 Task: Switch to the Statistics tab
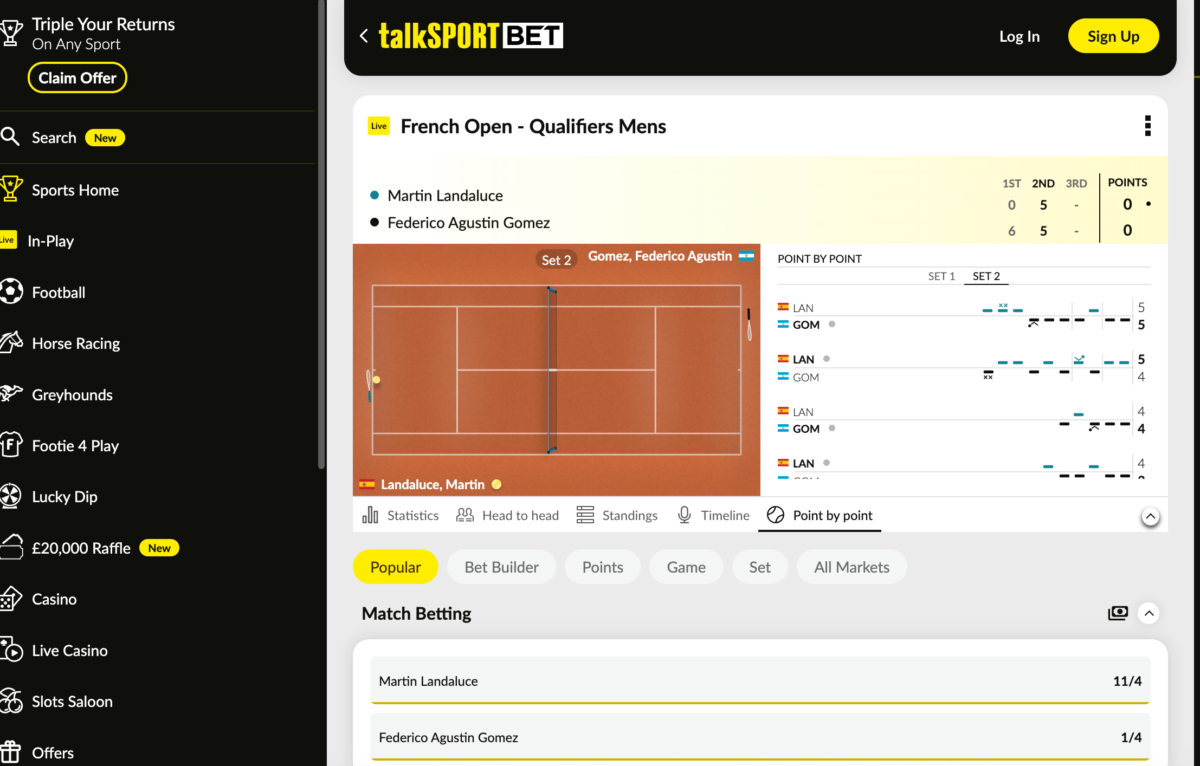(x=400, y=515)
